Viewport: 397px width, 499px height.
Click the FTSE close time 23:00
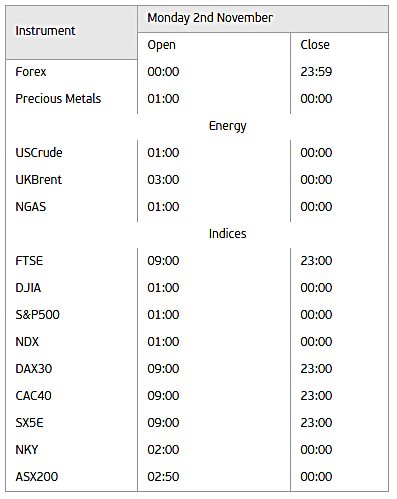[x=316, y=261]
